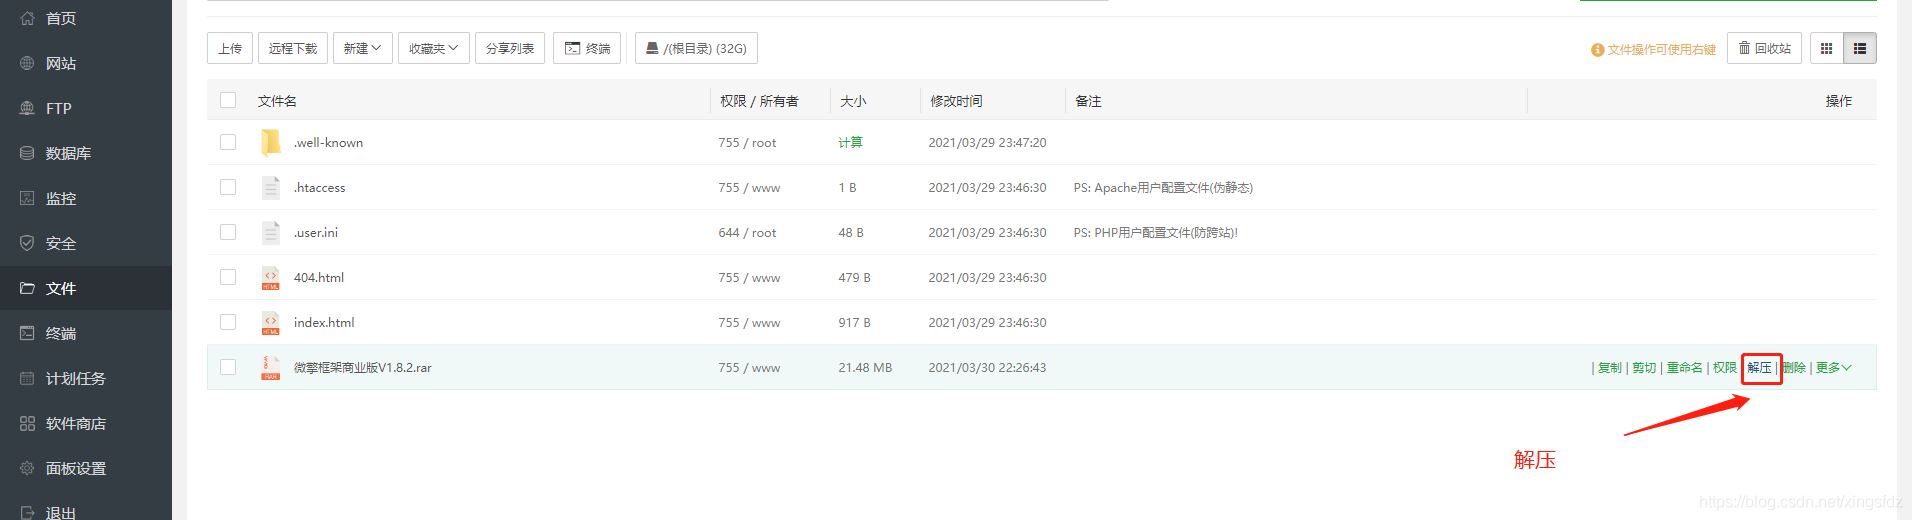Click the 404.html file icon
The image size is (1912, 520).
tap(270, 277)
